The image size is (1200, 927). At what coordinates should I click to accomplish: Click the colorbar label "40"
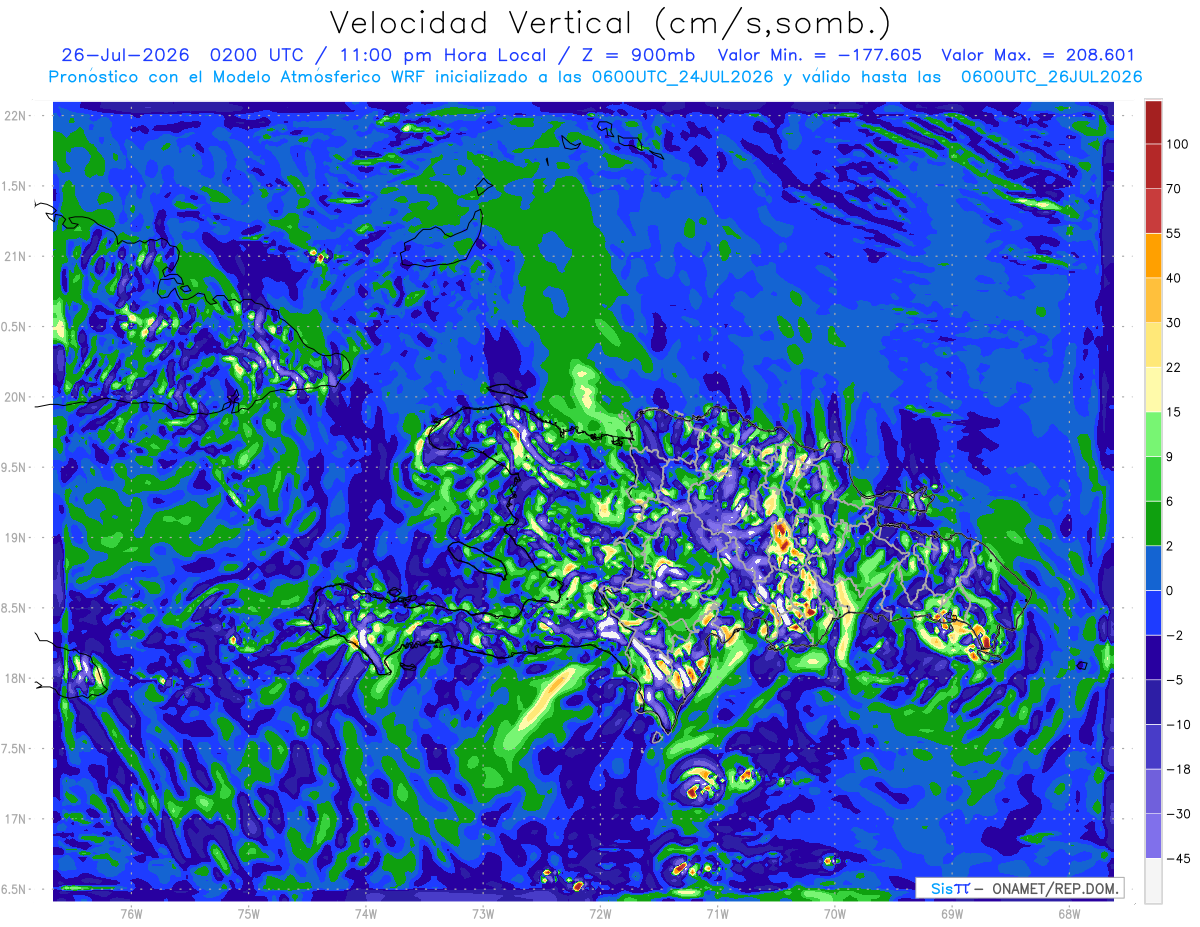point(1173,278)
